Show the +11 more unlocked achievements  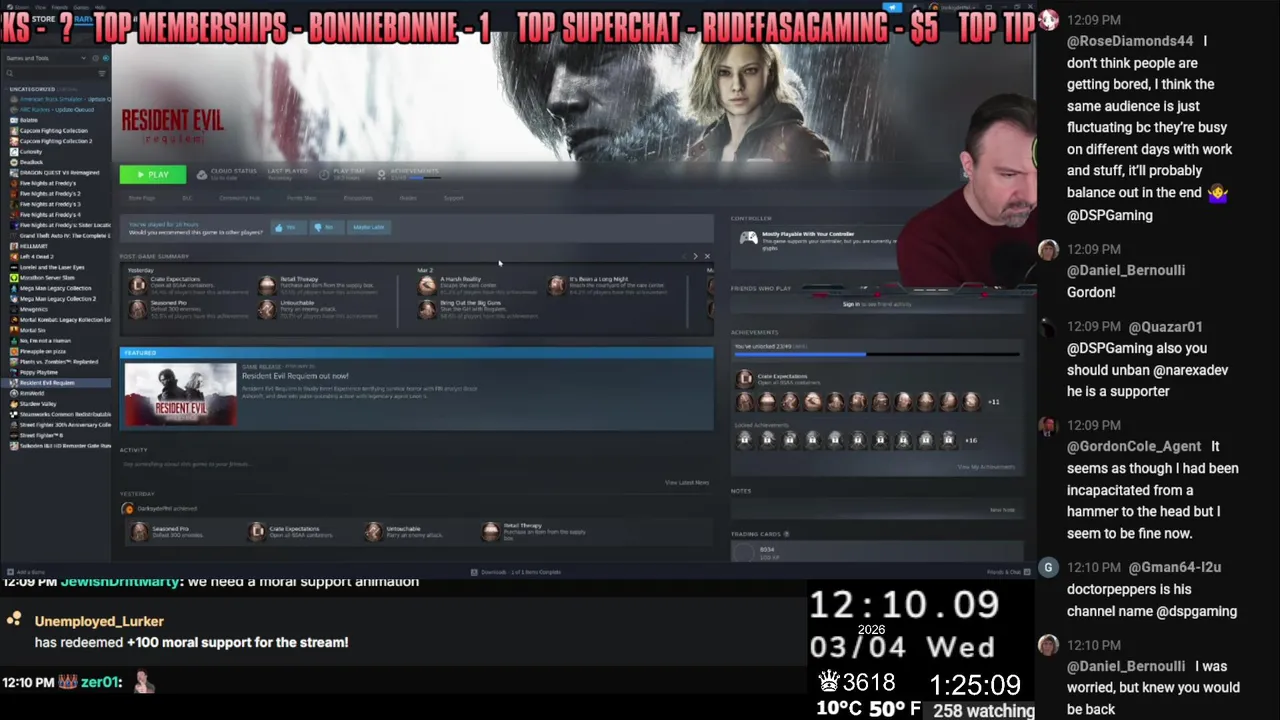pos(993,402)
